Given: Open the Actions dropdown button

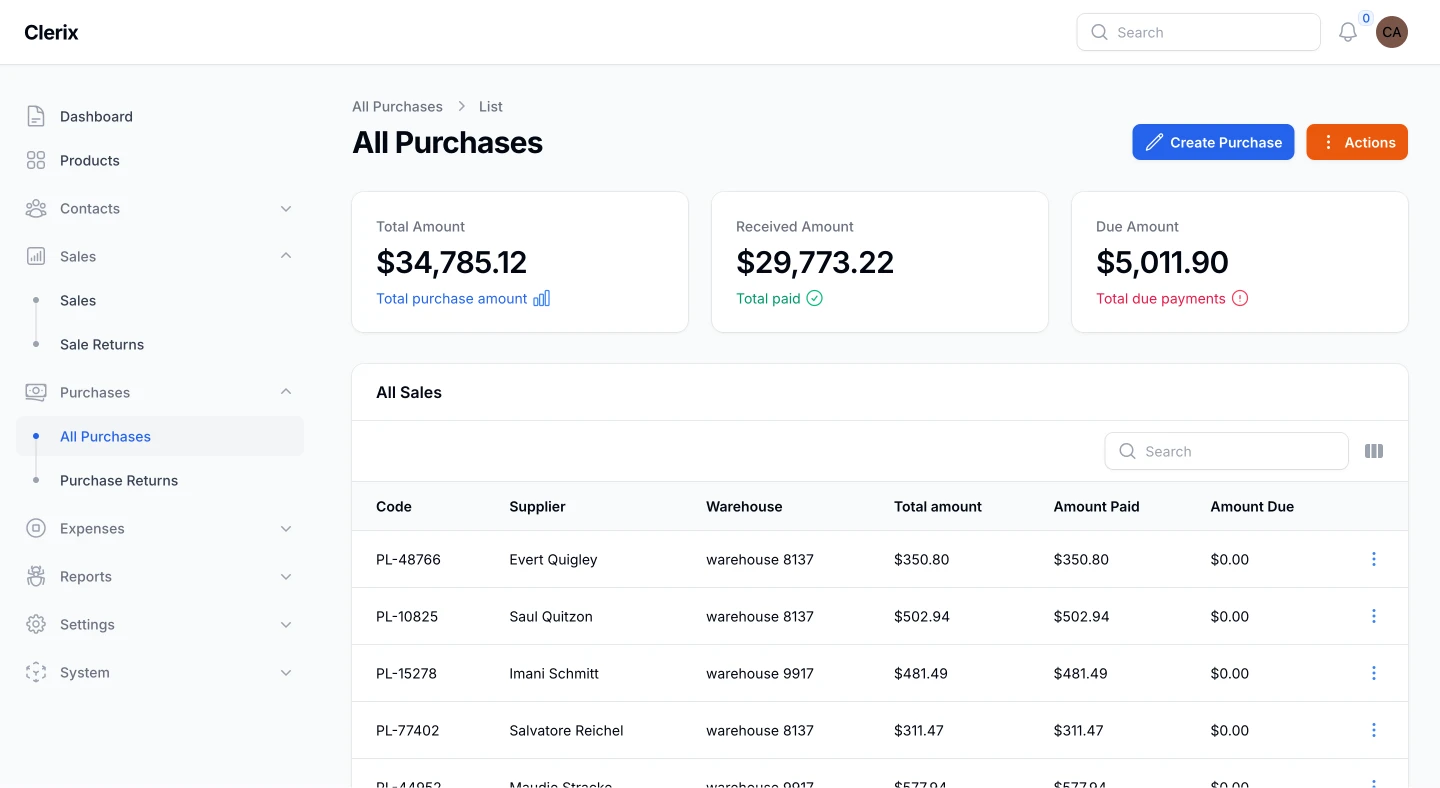Looking at the screenshot, I should 1357,142.
